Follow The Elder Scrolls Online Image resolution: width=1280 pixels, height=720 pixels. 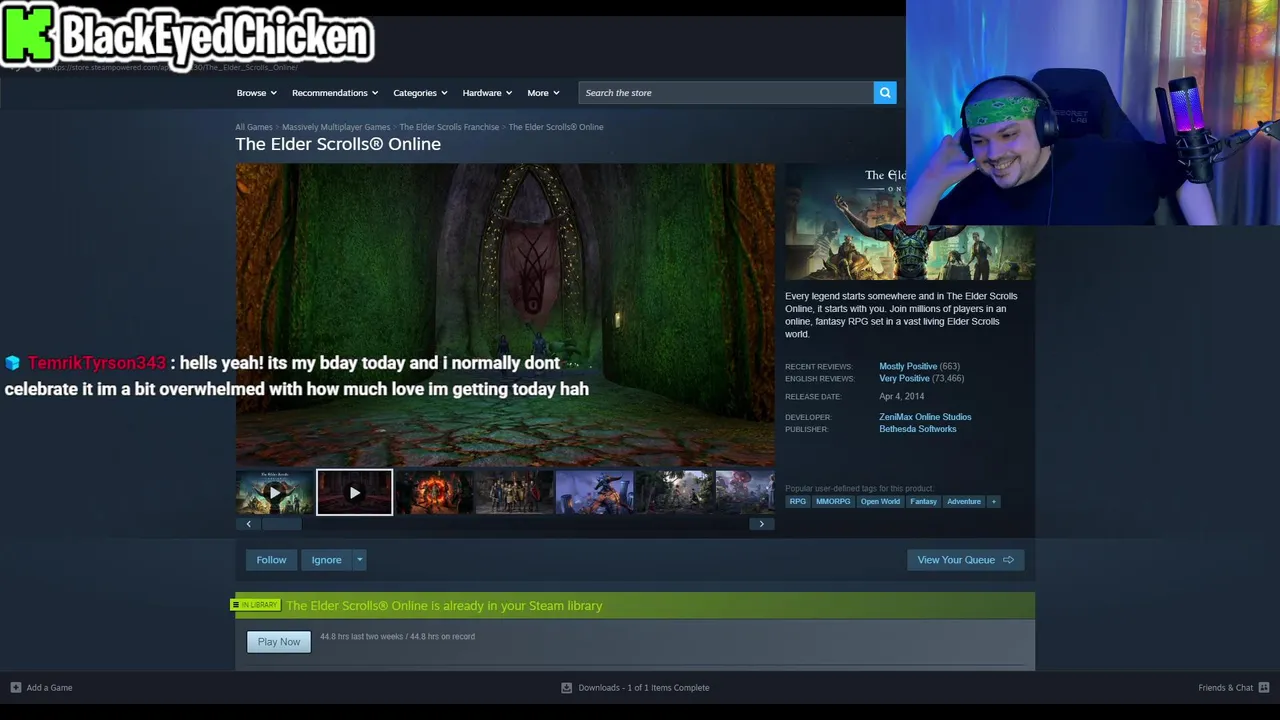(x=271, y=560)
